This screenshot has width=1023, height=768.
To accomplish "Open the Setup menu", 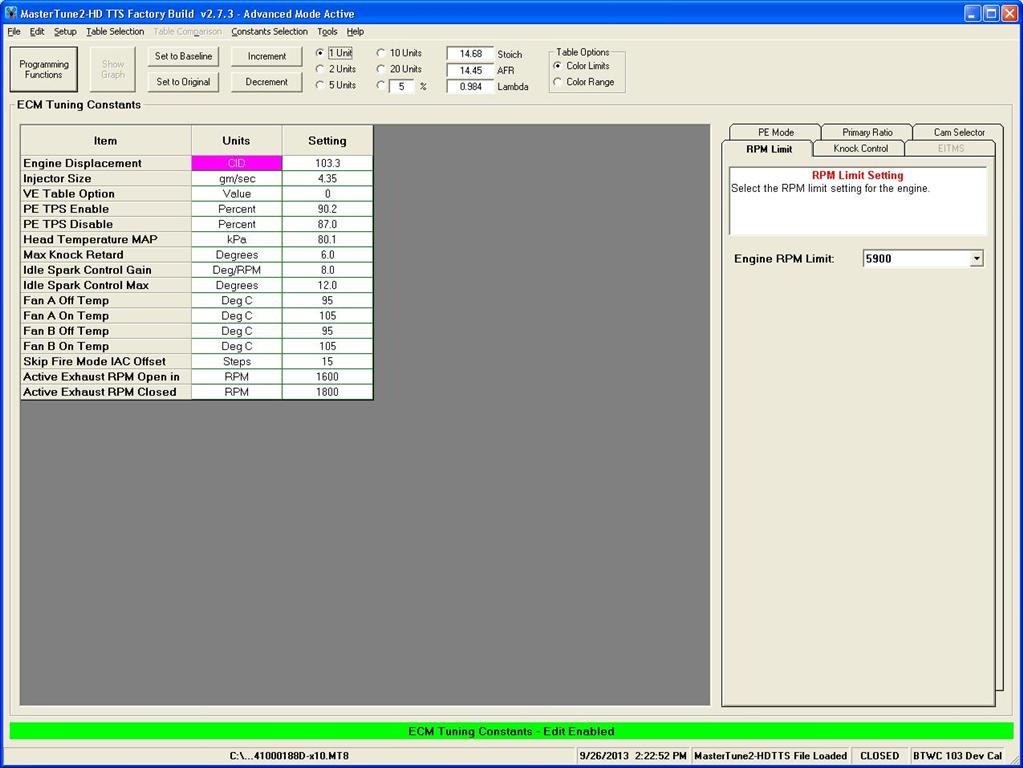I will pos(65,31).
